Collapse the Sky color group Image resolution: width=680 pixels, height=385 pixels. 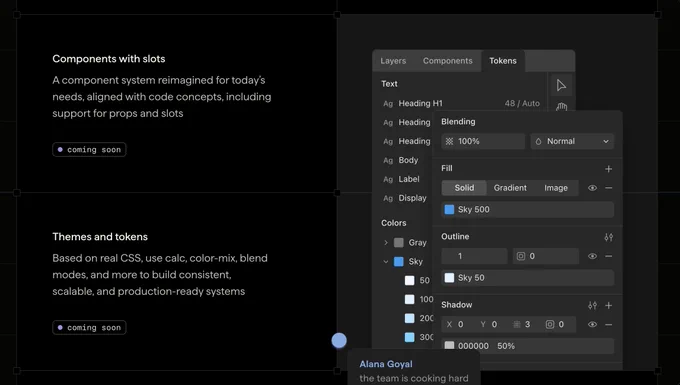(x=386, y=261)
